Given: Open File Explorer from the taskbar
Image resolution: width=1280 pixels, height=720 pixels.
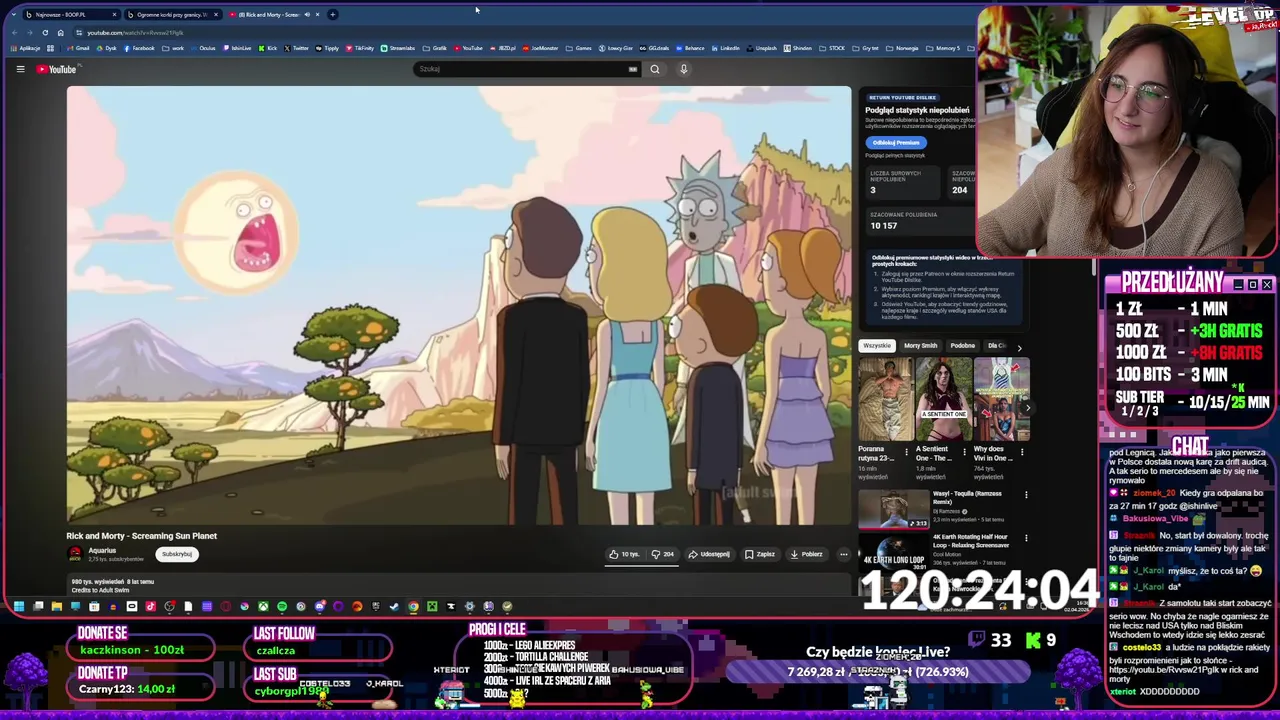Looking at the screenshot, I should [x=56, y=606].
